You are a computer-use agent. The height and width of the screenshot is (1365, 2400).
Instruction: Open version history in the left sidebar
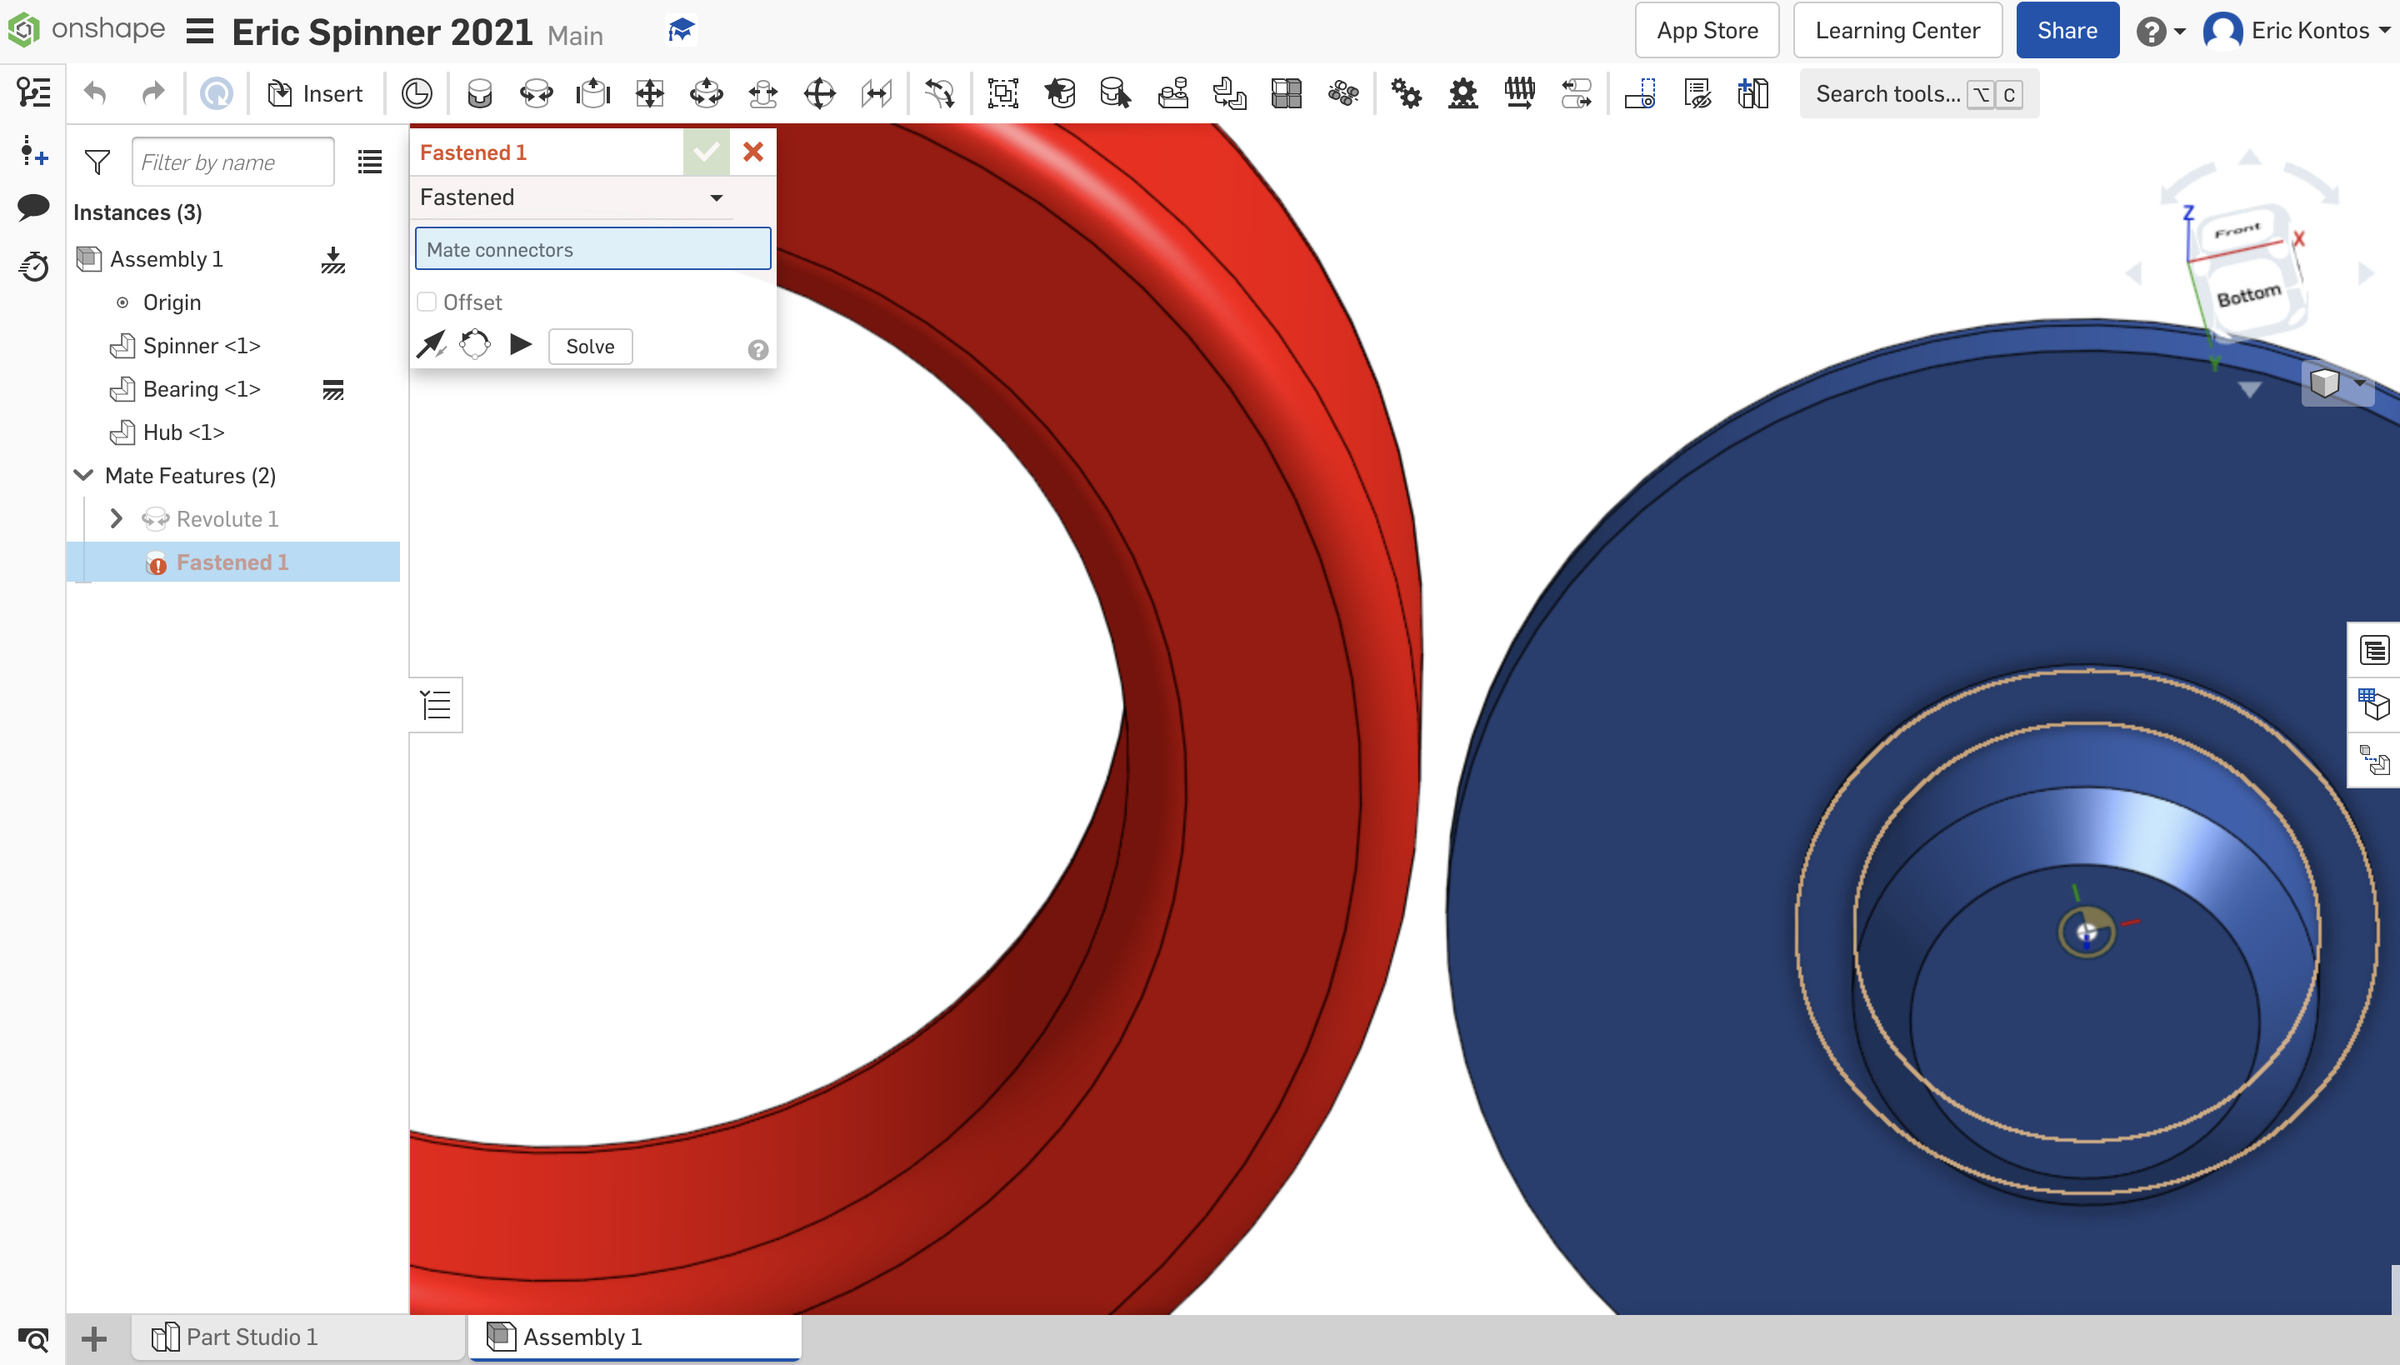(x=33, y=266)
